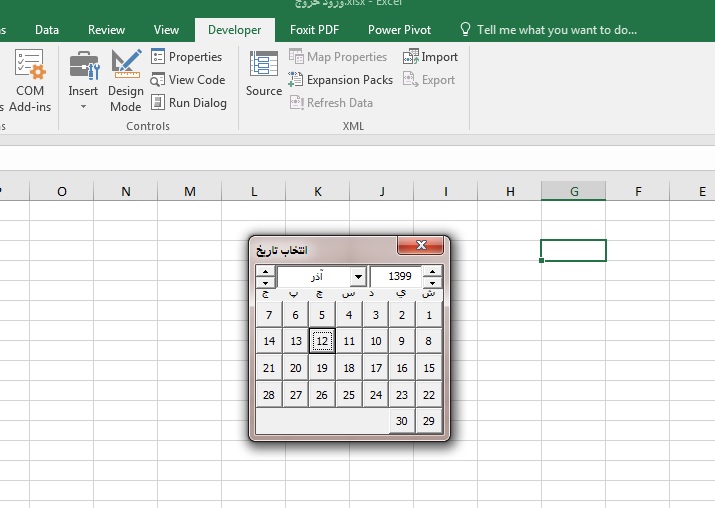Pick day 30 in the calendar
This screenshot has height=508, width=715.
402,421
